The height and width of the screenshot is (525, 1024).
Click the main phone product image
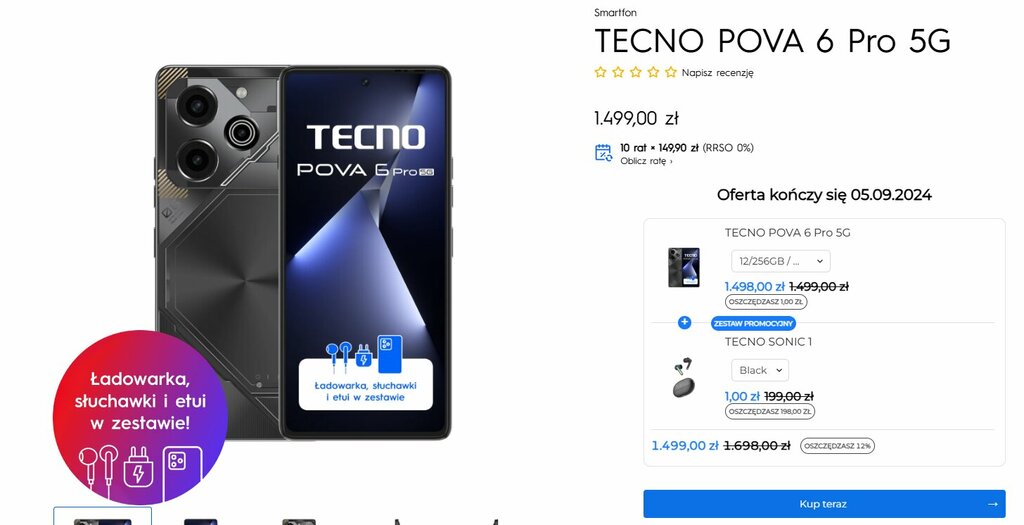point(303,252)
